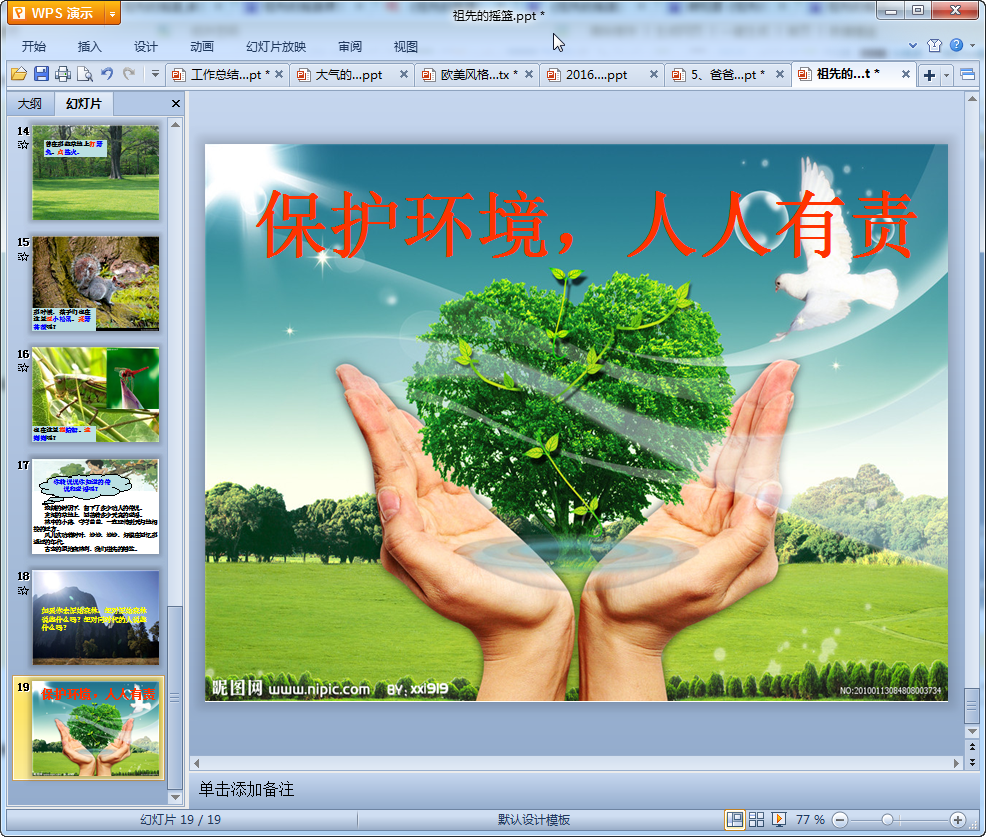Switch the side panel to 大纲 outline view
The height and width of the screenshot is (837, 986).
[x=30, y=104]
